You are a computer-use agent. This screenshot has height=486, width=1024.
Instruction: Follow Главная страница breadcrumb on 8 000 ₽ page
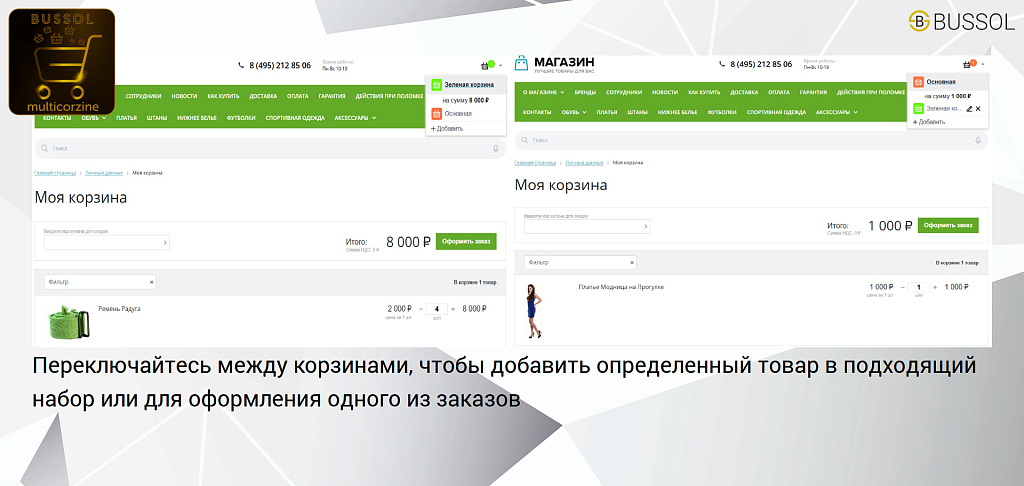(x=55, y=173)
